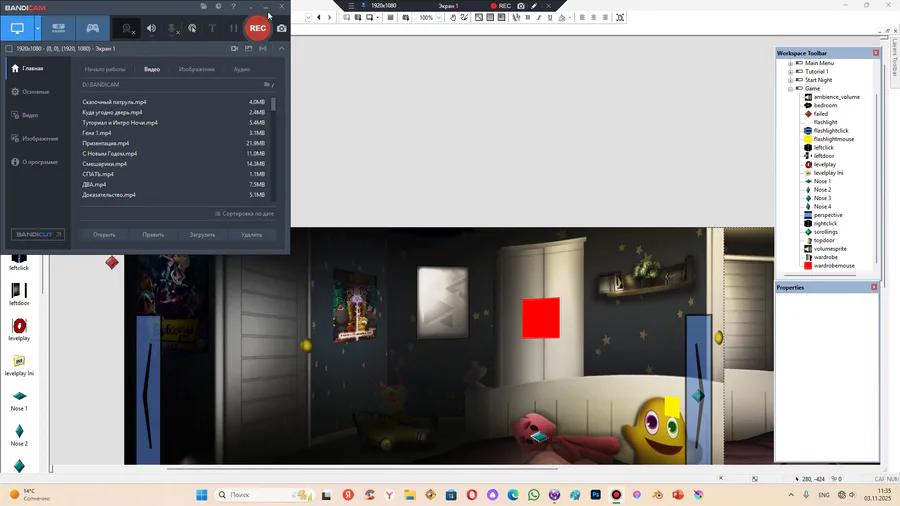The width and height of the screenshot is (900, 506).
Task: Expand Start Night frame in Workspace tree
Action: tap(790, 80)
